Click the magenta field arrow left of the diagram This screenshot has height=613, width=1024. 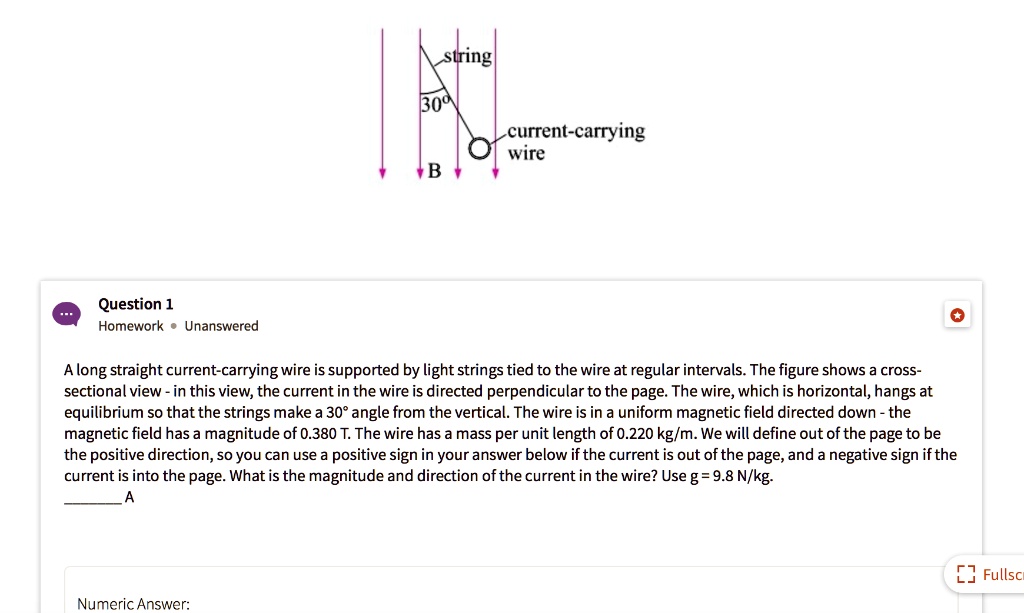(383, 100)
